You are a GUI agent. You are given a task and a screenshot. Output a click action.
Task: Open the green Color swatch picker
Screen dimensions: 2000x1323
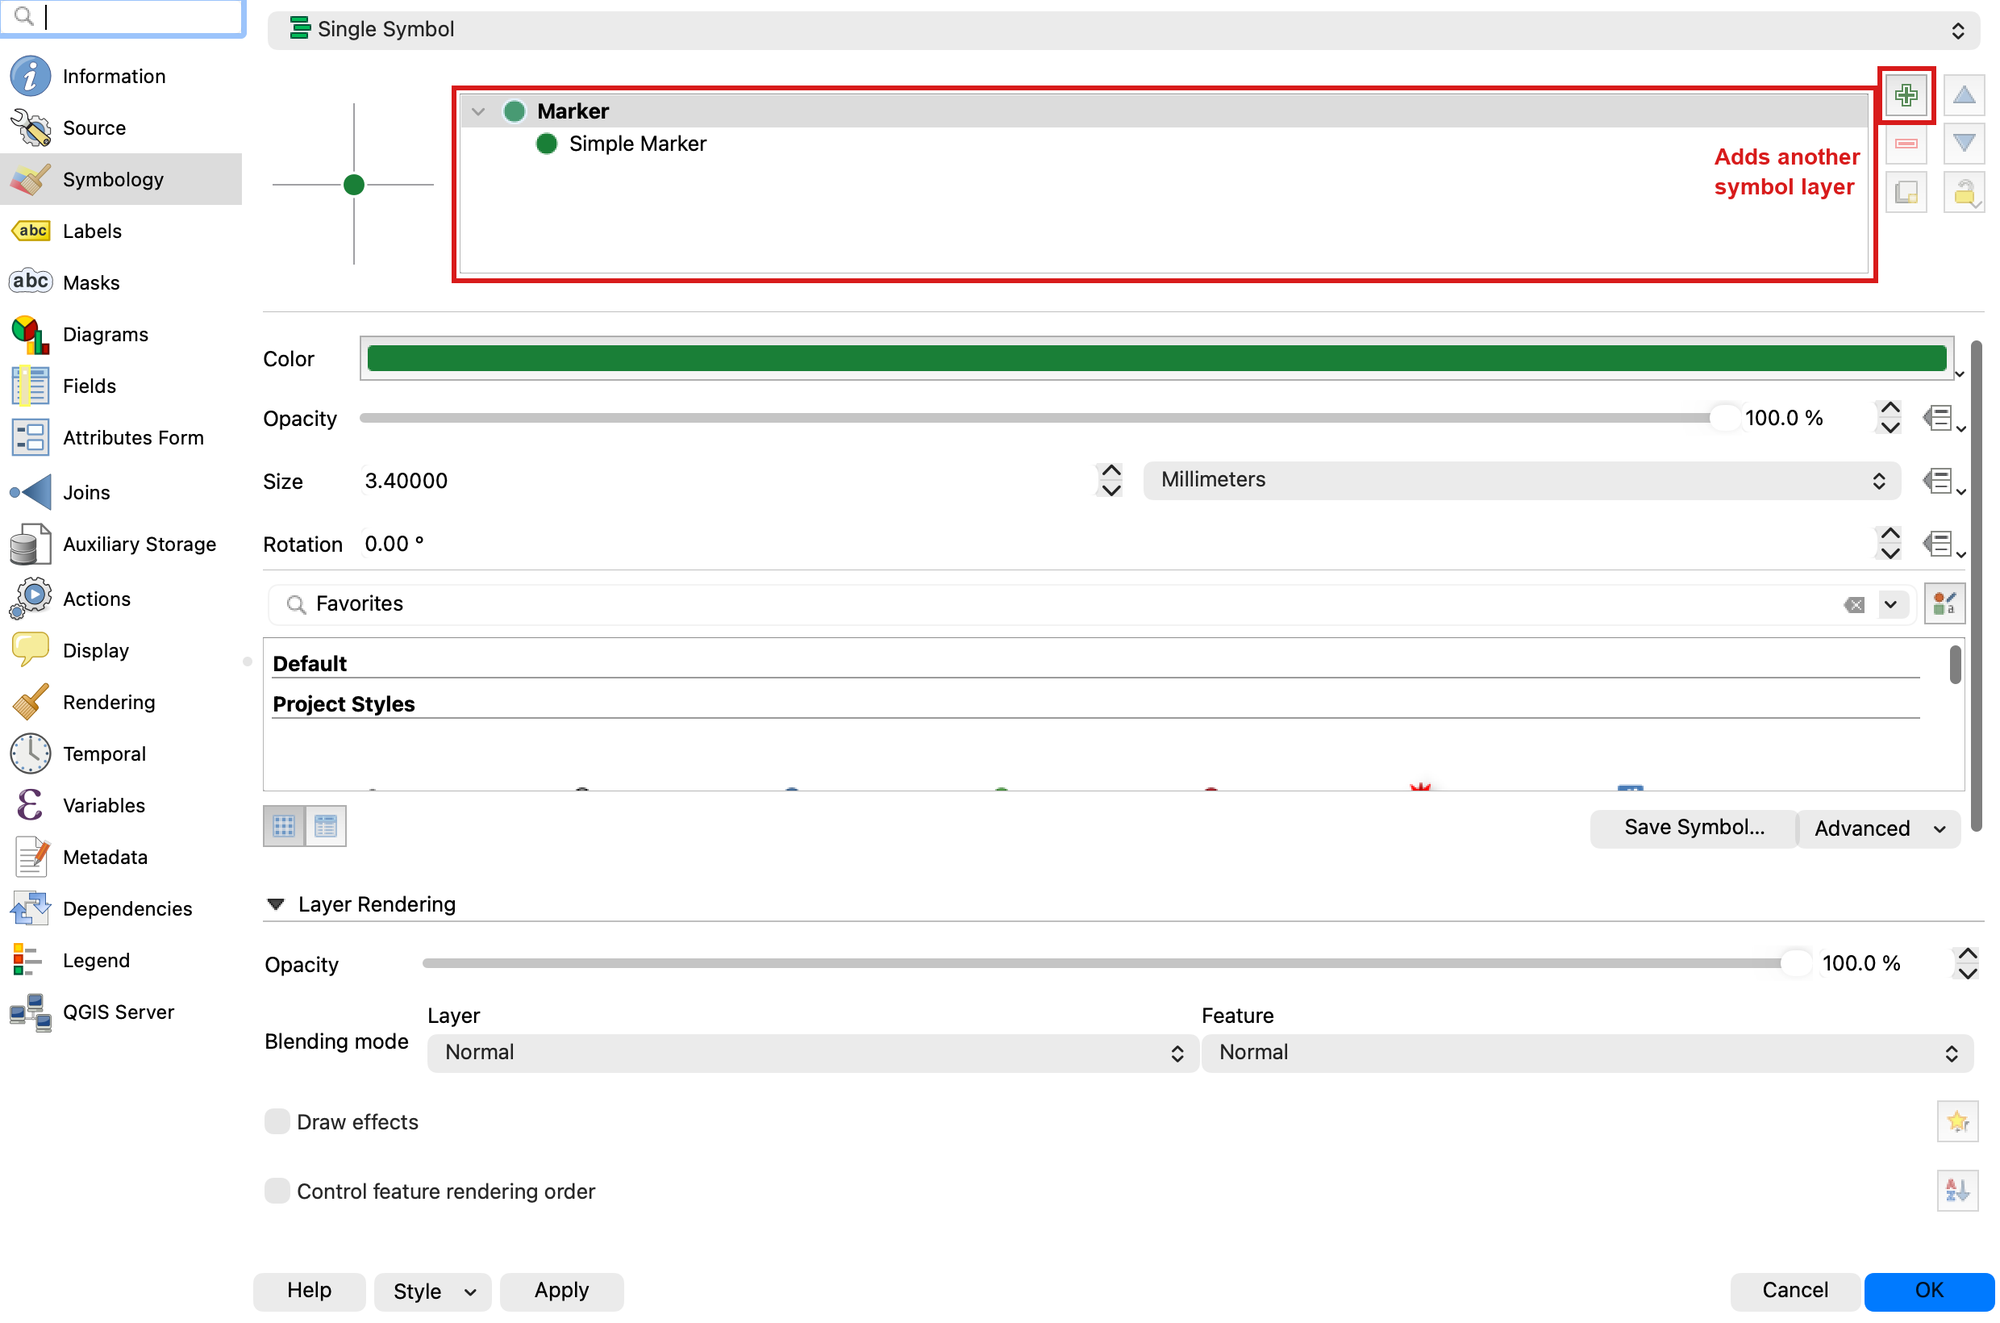tap(1156, 359)
